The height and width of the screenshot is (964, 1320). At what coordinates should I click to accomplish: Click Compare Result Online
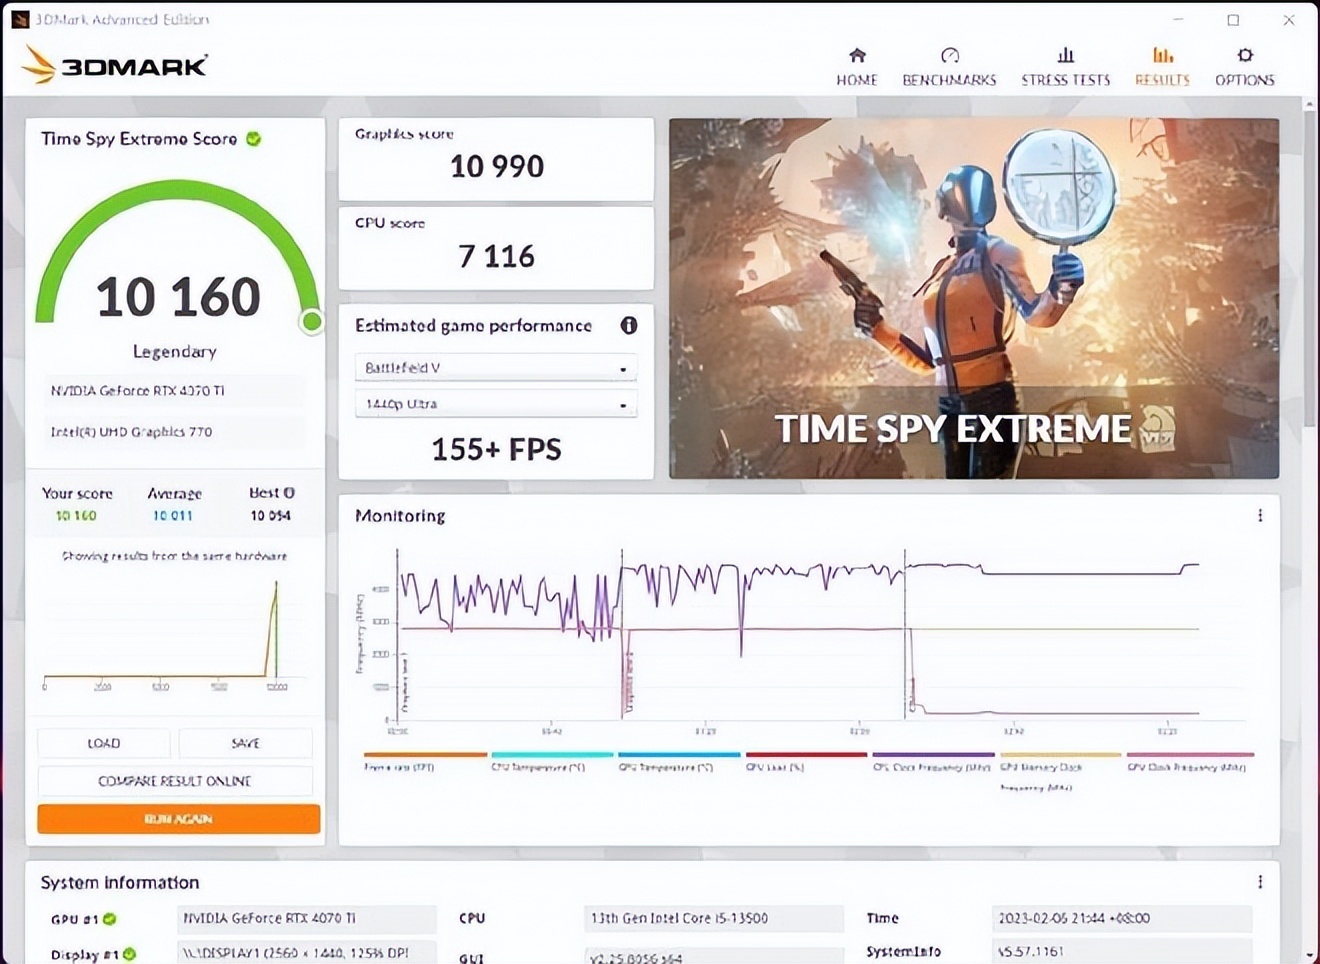[175, 781]
